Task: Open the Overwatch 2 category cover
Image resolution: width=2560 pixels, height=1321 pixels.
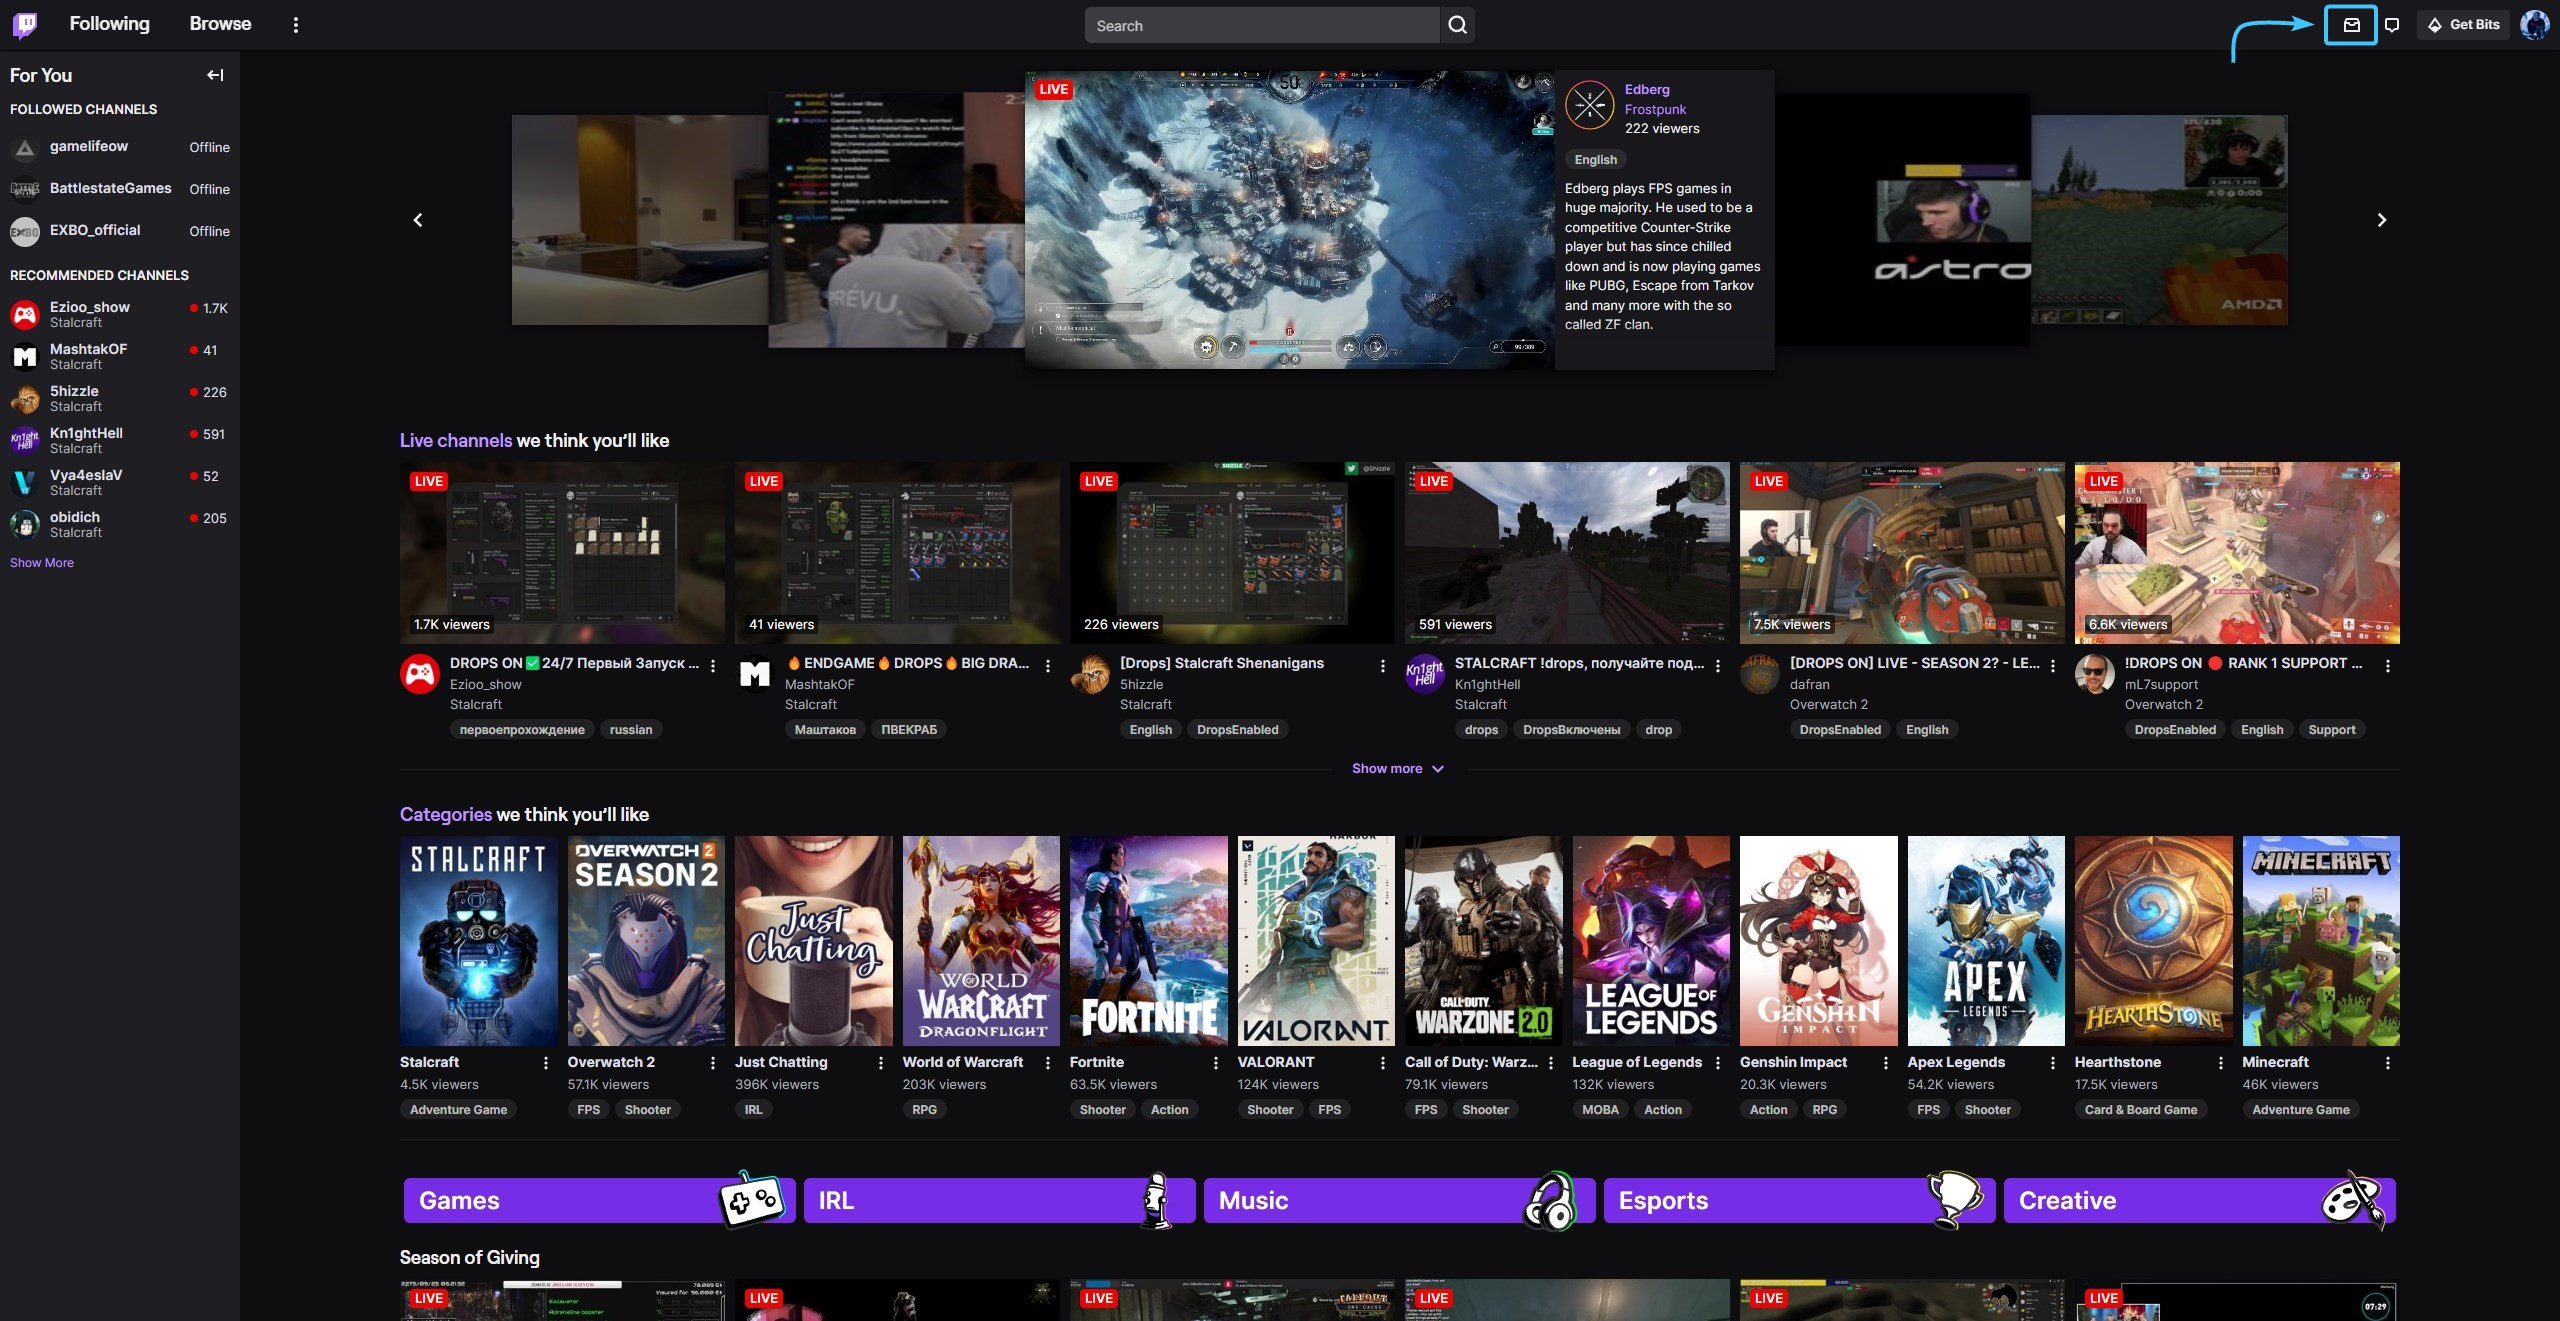Action: click(646, 941)
